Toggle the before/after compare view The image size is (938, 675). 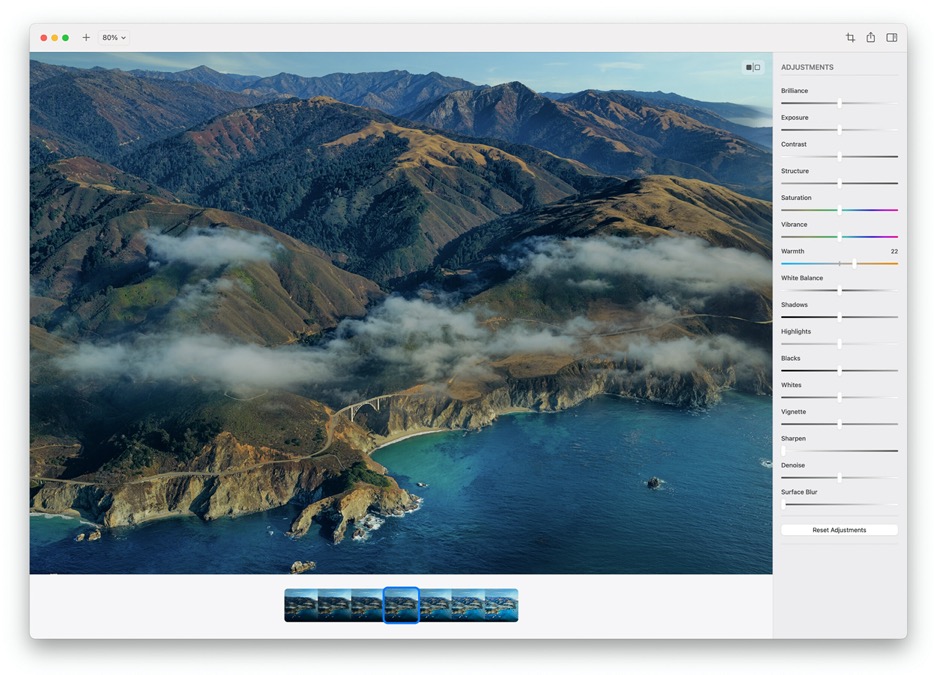pyautogui.click(x=752, y=67)
